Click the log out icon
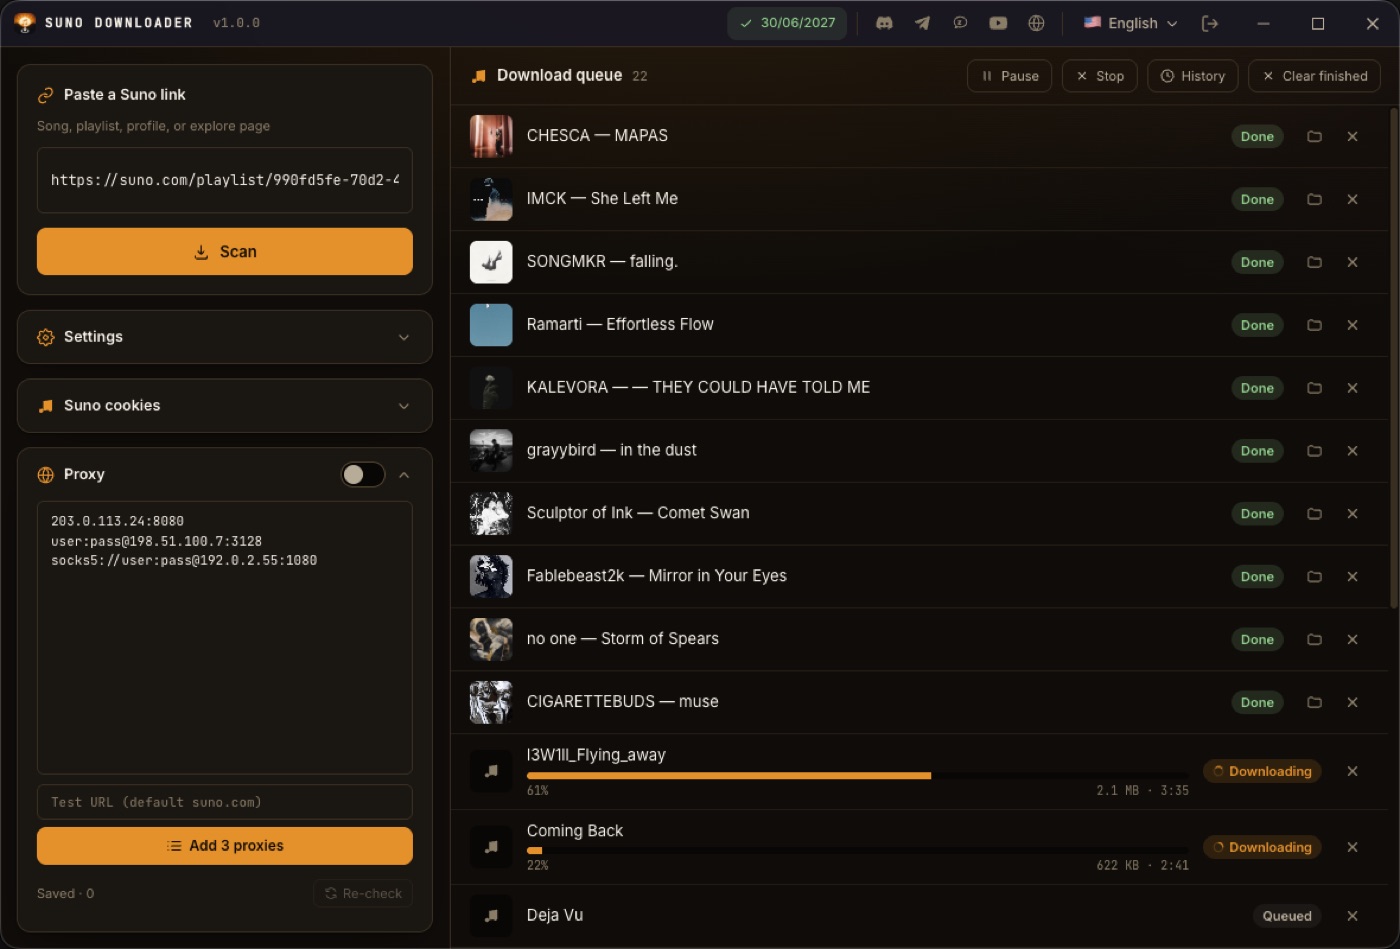 [x=1210, y=23]
